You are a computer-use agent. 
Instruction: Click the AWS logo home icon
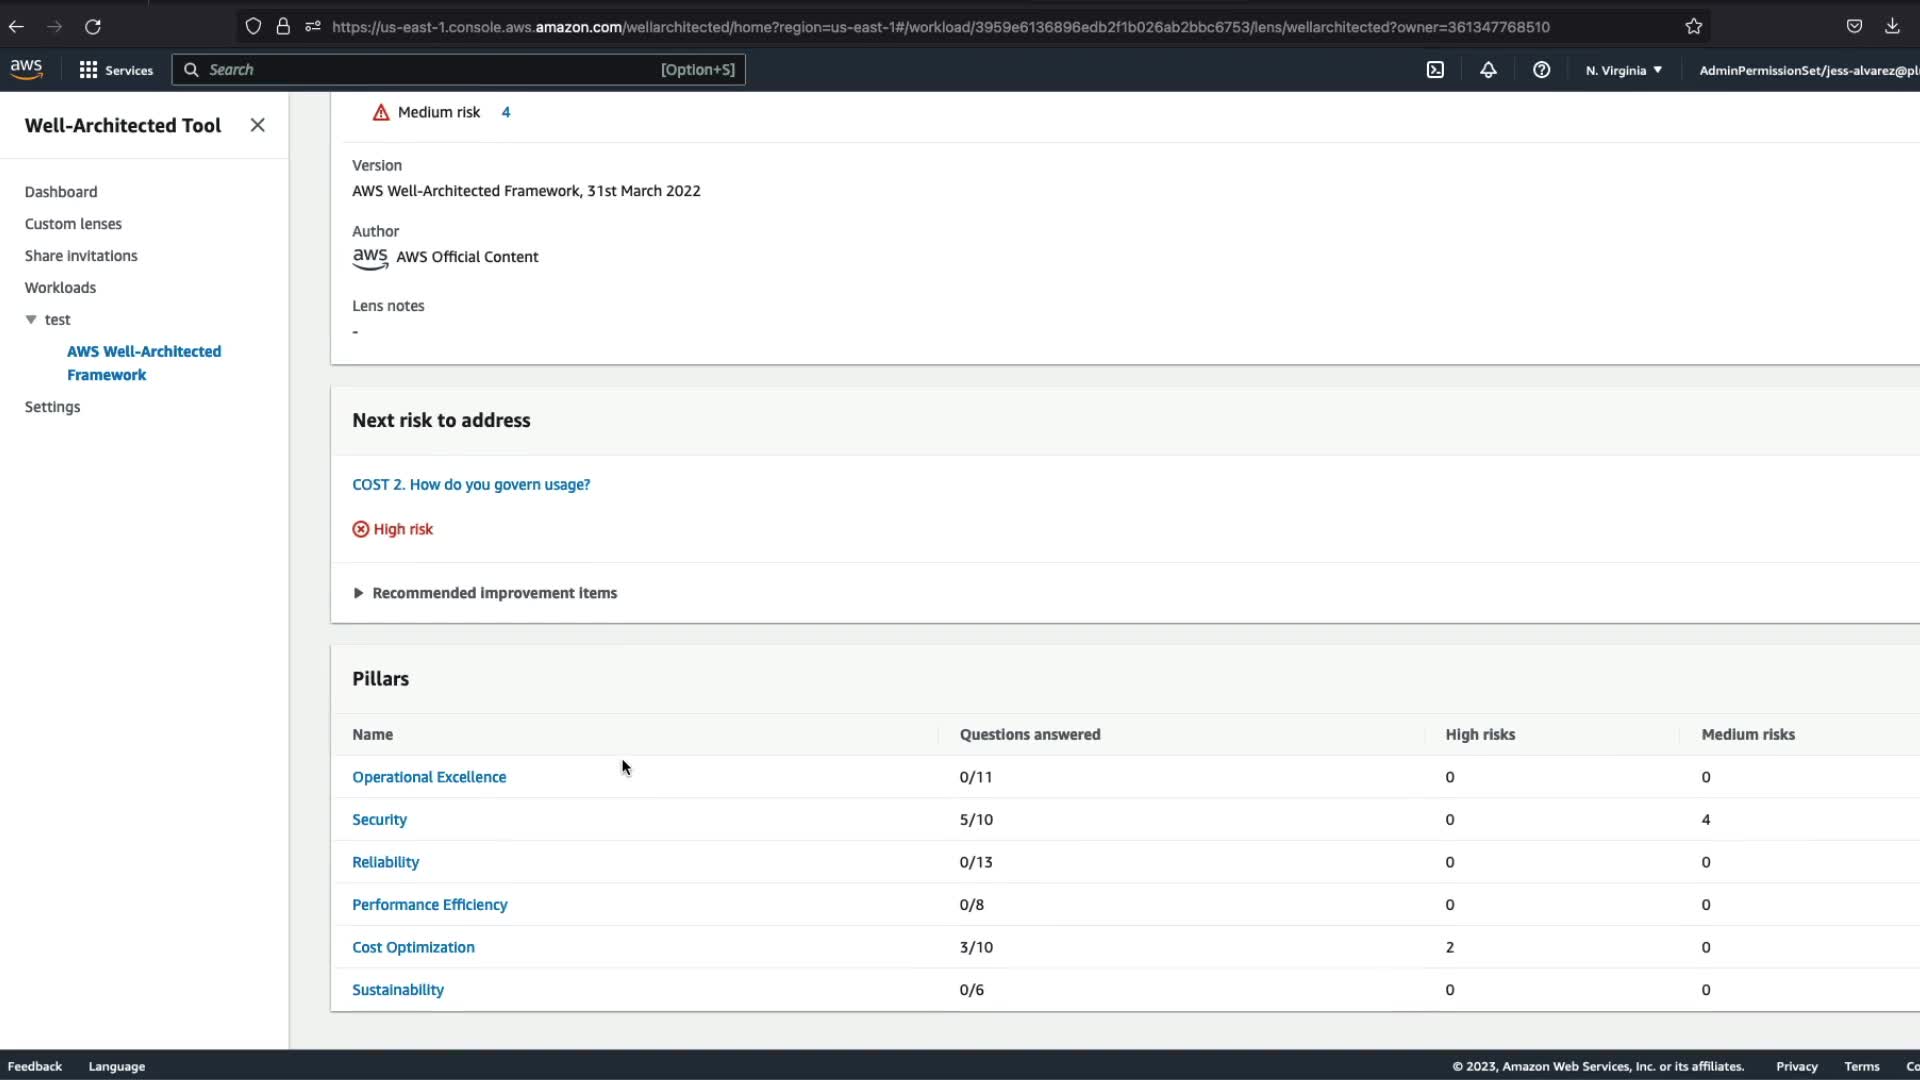click(x=26, y=69)
